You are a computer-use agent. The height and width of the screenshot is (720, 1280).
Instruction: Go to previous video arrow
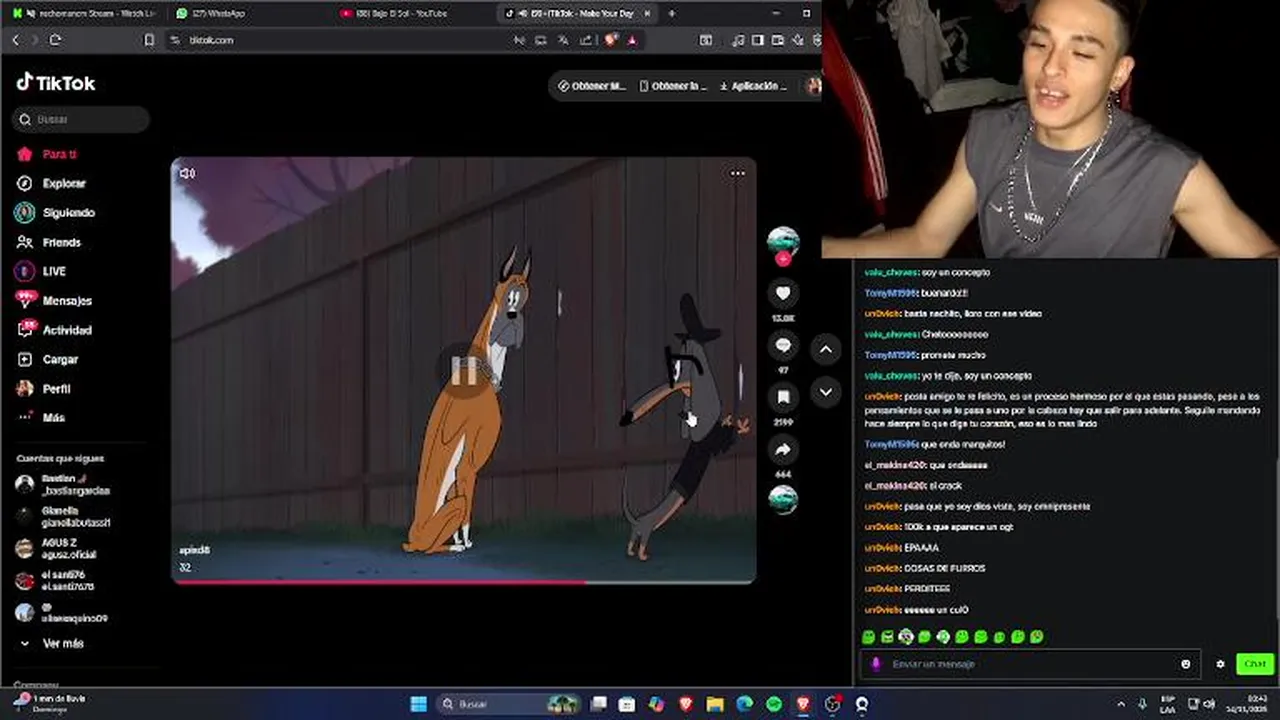pyautogui.click(x=825, y=349)
